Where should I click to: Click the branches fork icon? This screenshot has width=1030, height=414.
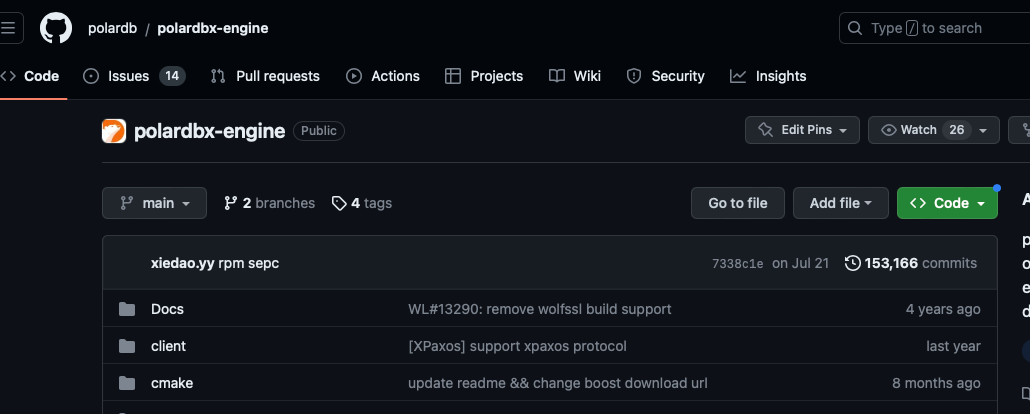231,203
